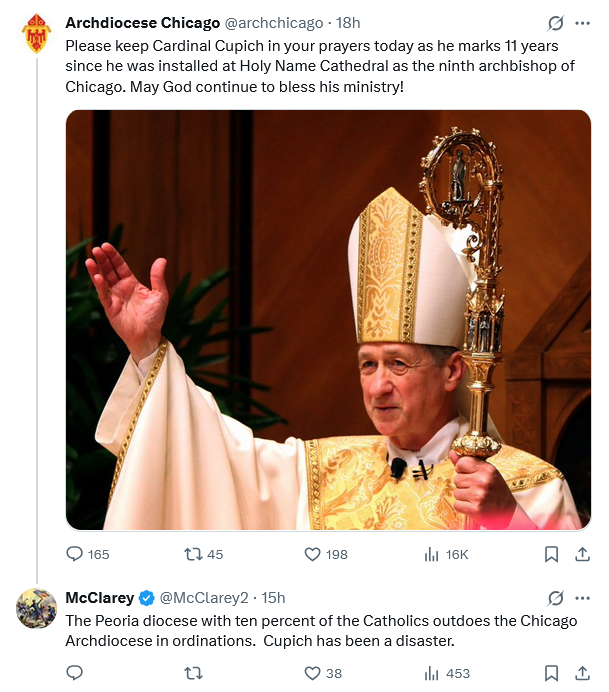Bookmark the Archdiocese Chicago post
The width and height of the screenshot is (609, 692).
[x=551, y=554]
